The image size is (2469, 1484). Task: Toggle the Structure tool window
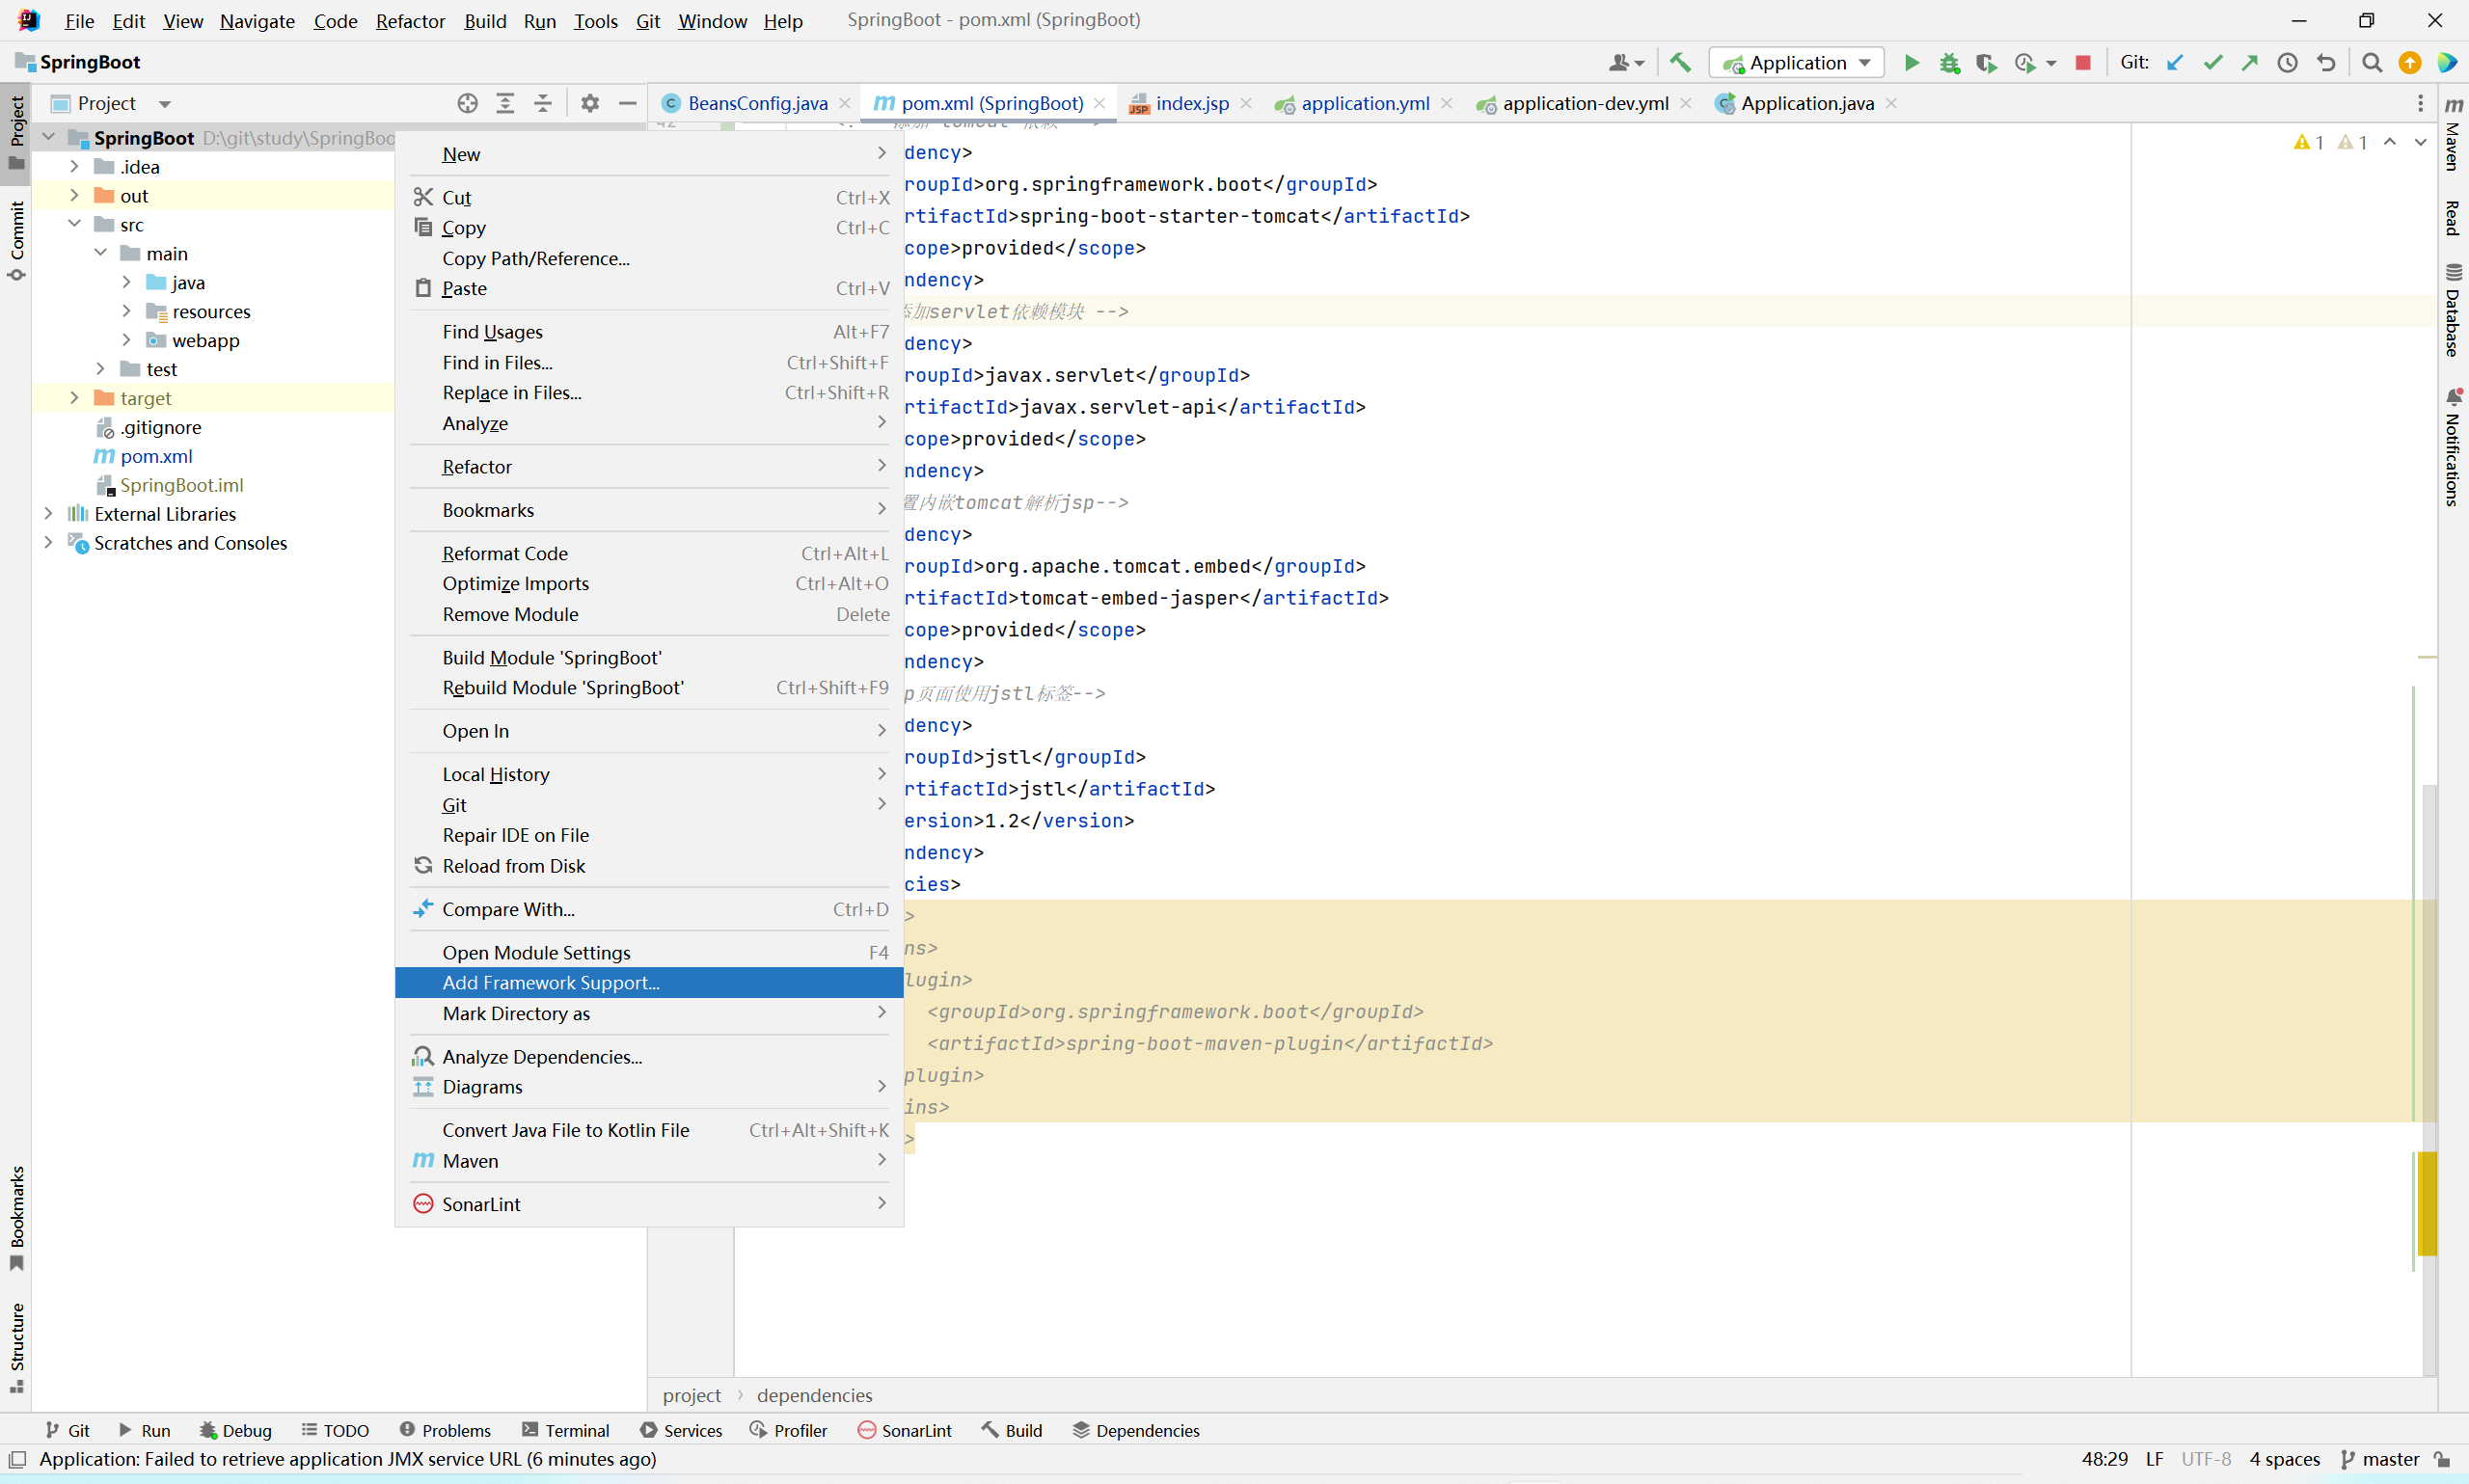click(16, 1346)
